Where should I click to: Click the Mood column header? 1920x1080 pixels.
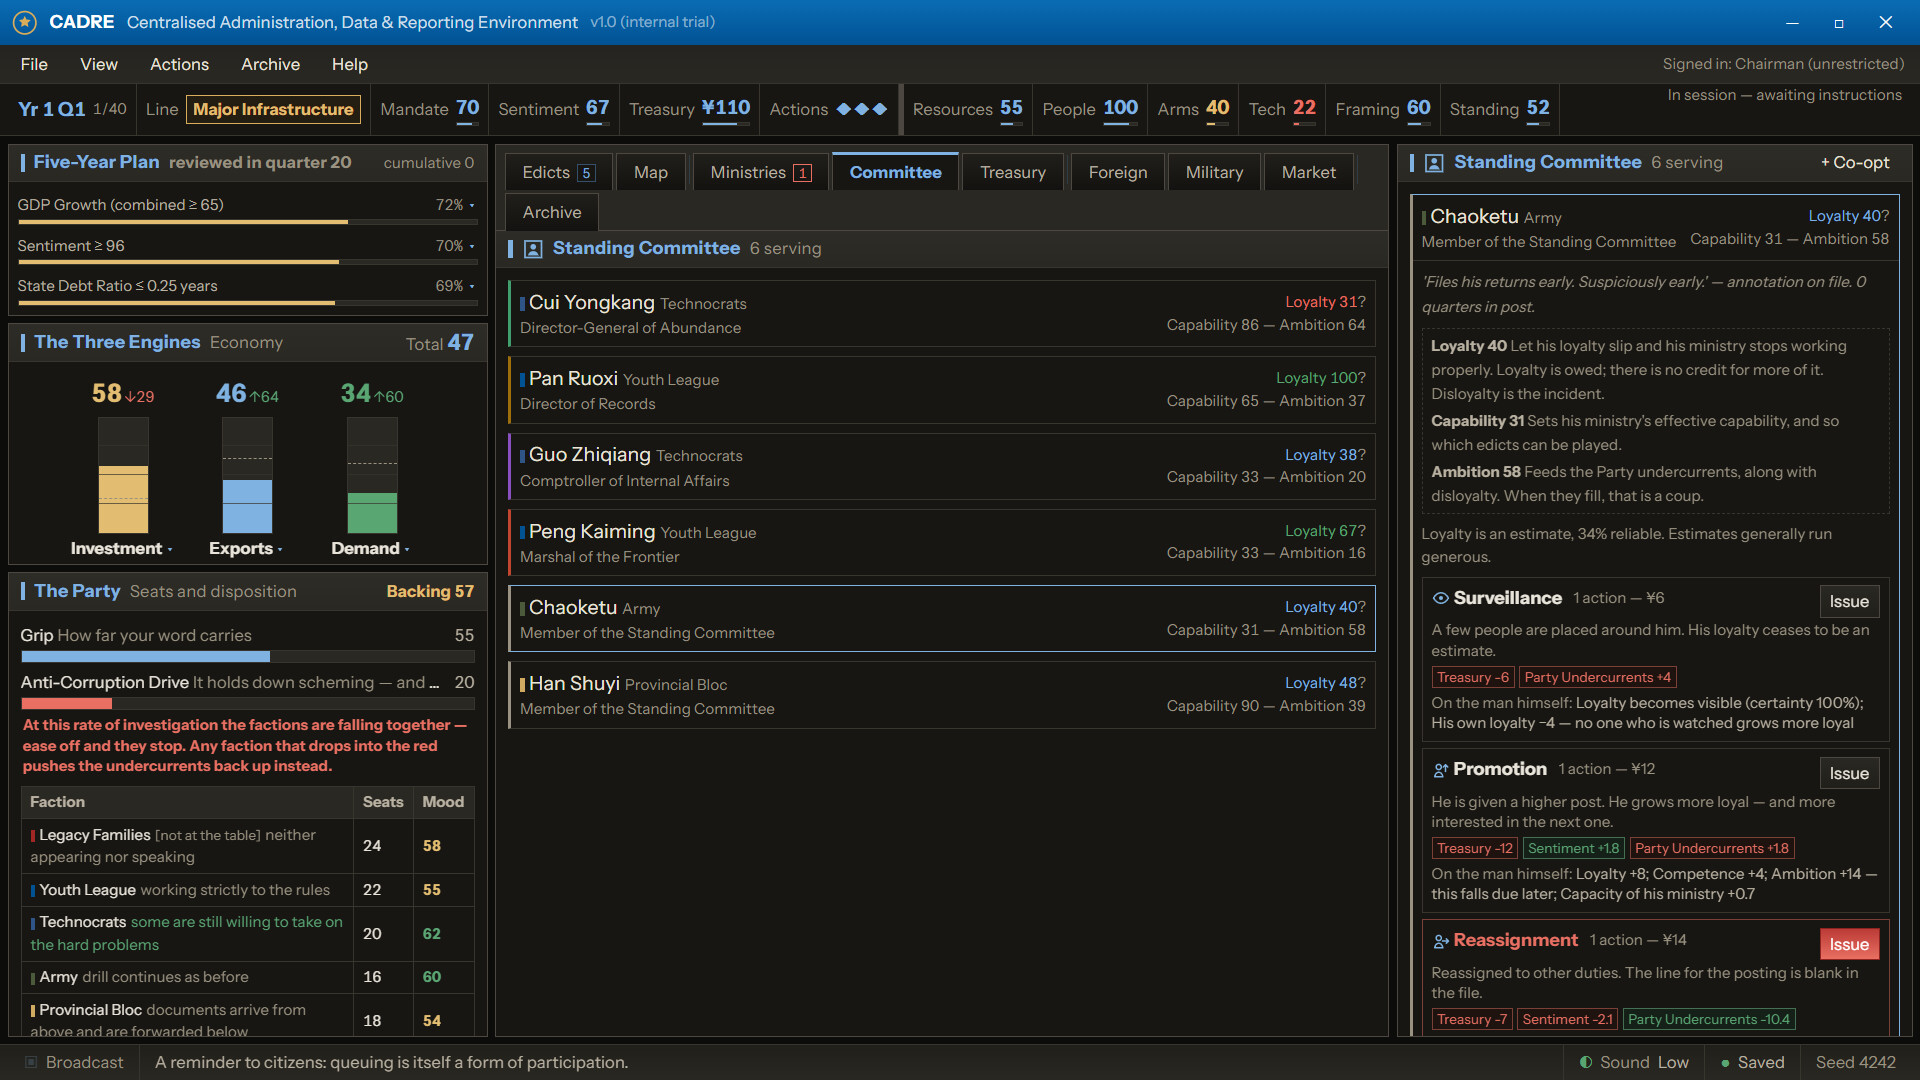point(443,802)
